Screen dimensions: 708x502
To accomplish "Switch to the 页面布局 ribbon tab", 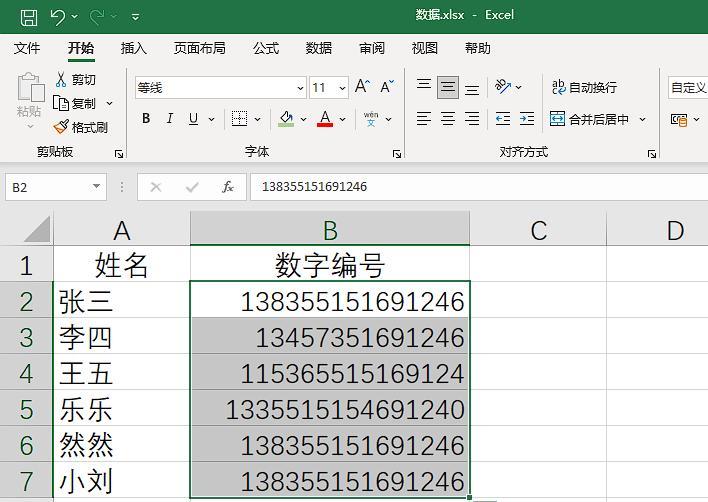I will click(x=200, y=48).
